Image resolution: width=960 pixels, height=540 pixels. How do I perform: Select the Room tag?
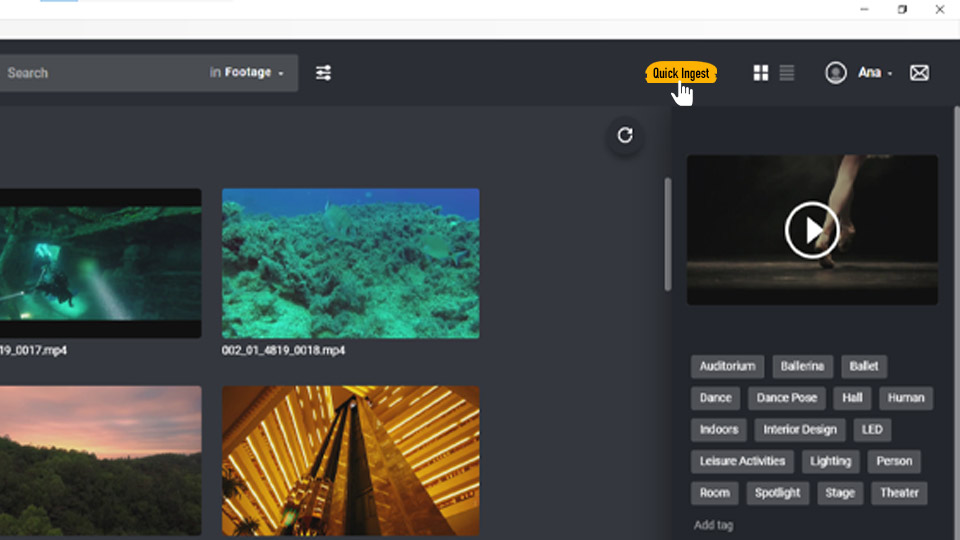[x=714, y=493]
